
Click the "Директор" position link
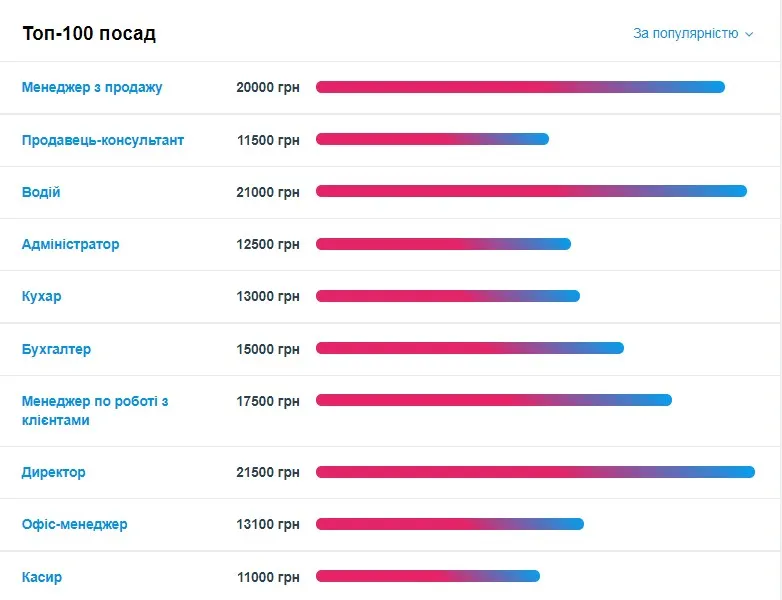click(x=54, y=472)
